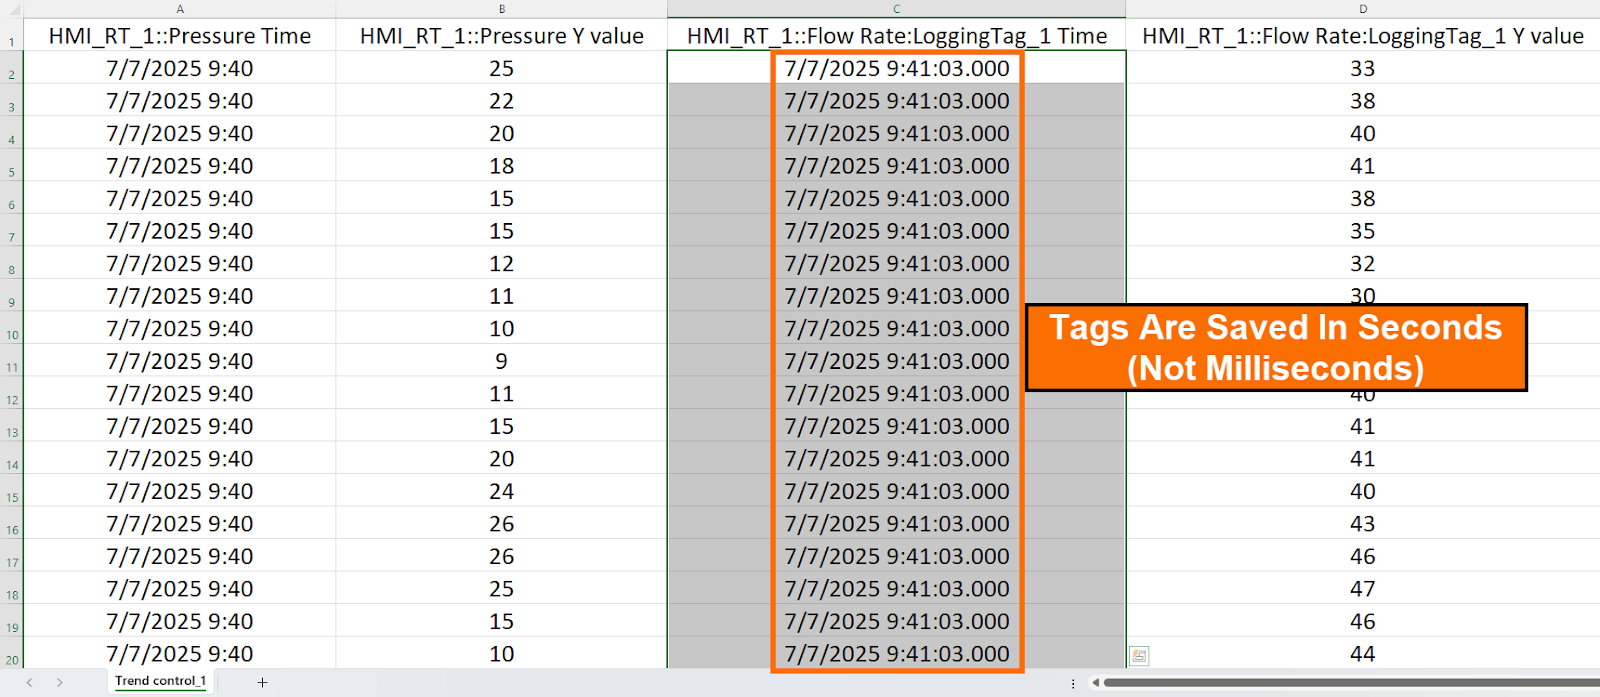
Task: Select Pressure Y value 25 in row 2
Action: (x=501, y=68)
